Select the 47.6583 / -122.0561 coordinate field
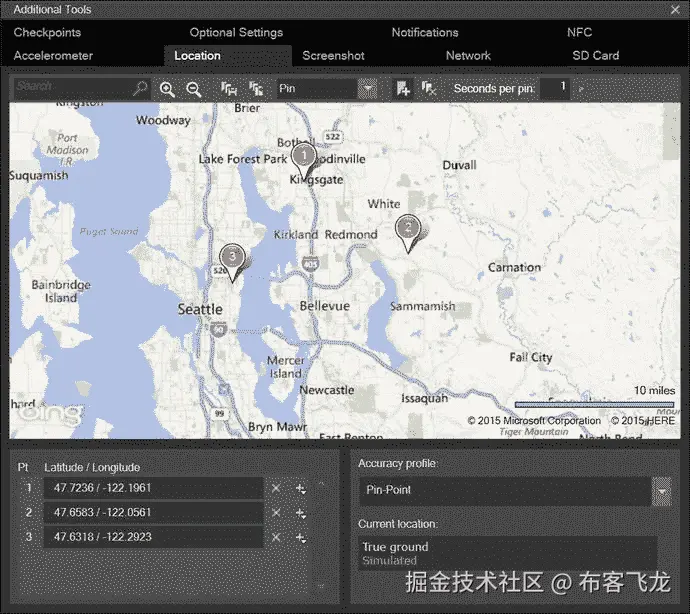 (x=154, y=513)
